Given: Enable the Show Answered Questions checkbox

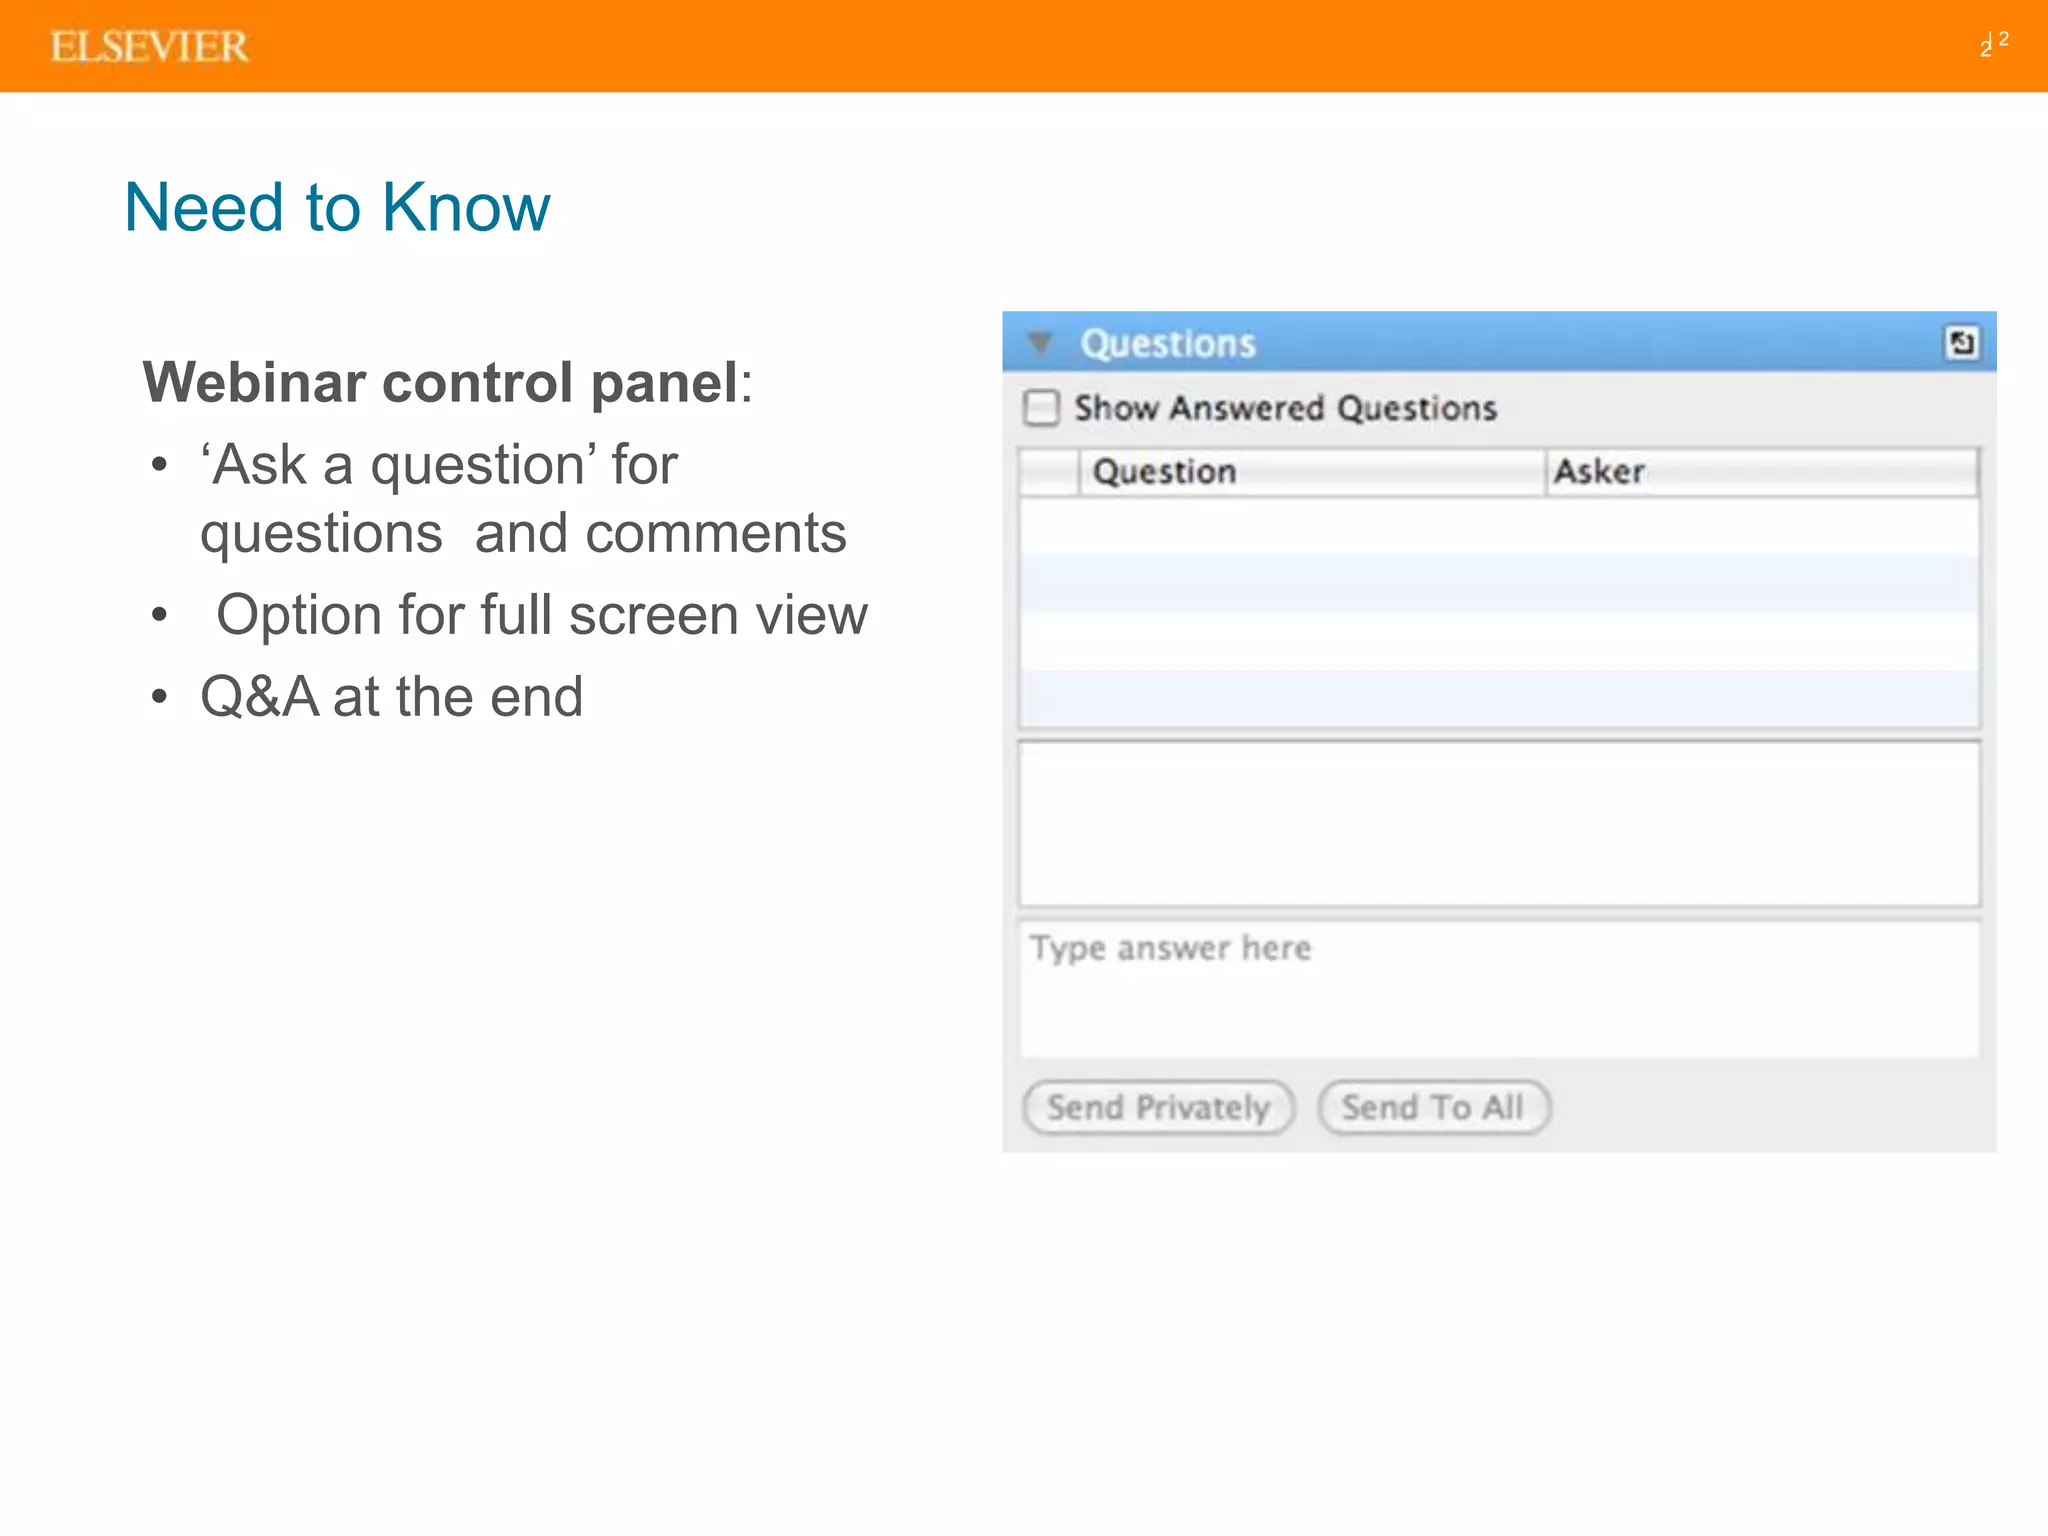Looking at the screenshot, I should coord(1041,408).
